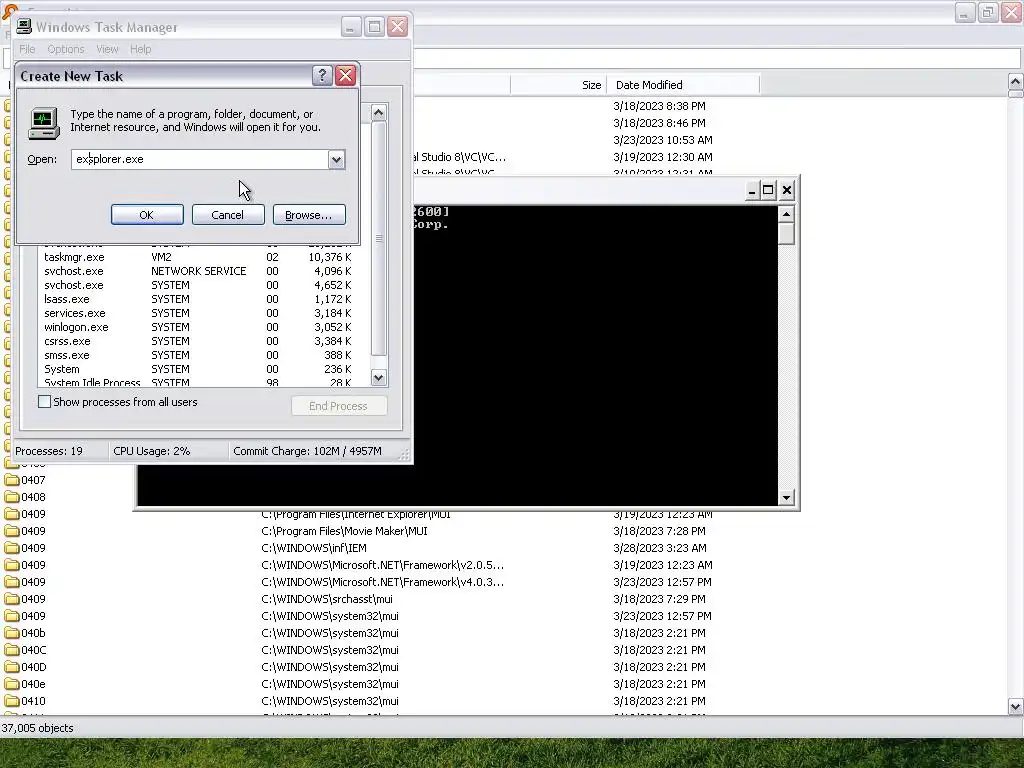The image size is (1024, 768).
Task: Open the View menu in Task Manager
Action: [x=107, y=49]
